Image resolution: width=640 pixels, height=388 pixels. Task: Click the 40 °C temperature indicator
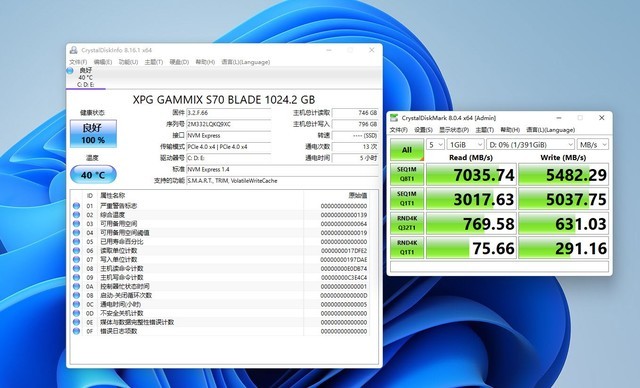(x=93, y=175)
